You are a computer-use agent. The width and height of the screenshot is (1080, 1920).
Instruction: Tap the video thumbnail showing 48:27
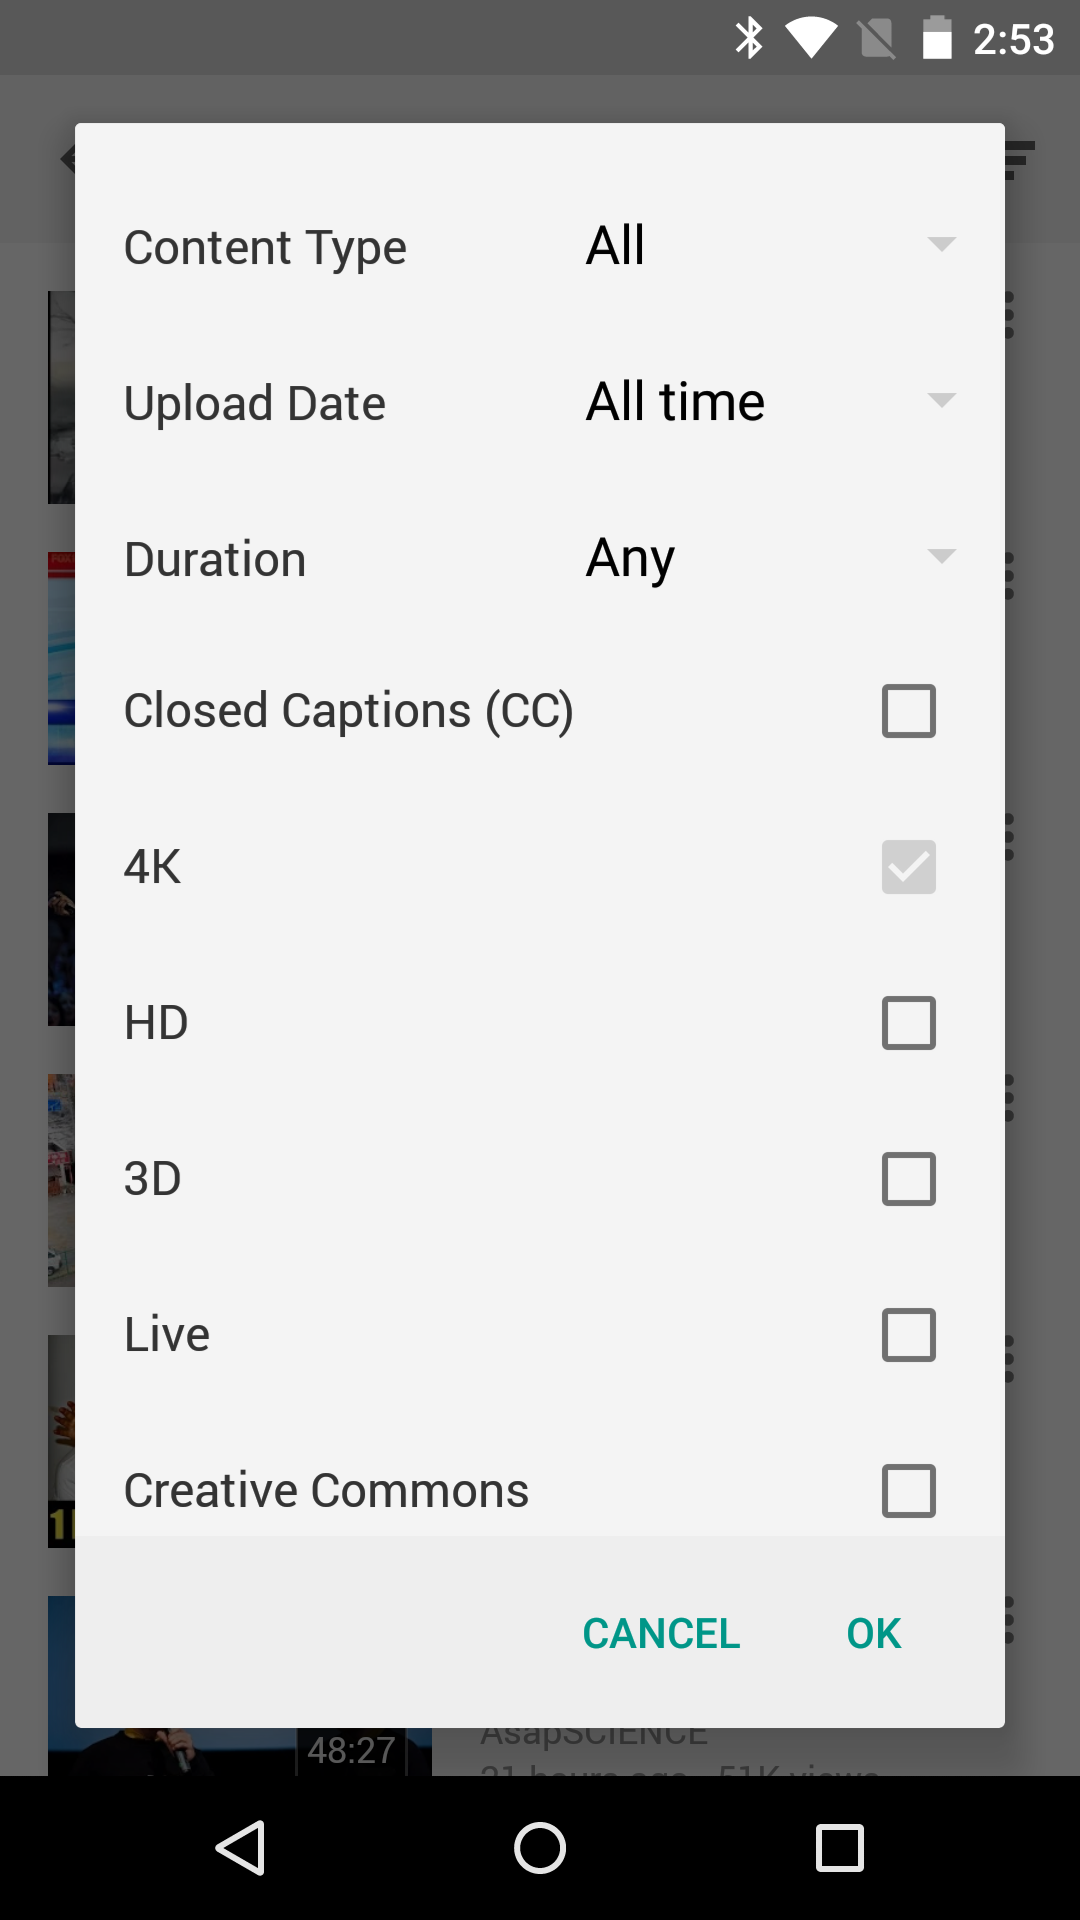(x=240, y=1752)
